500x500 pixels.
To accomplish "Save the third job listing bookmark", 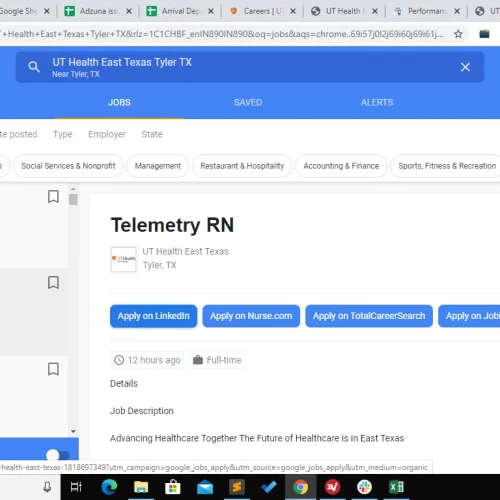I will [53, 369].
